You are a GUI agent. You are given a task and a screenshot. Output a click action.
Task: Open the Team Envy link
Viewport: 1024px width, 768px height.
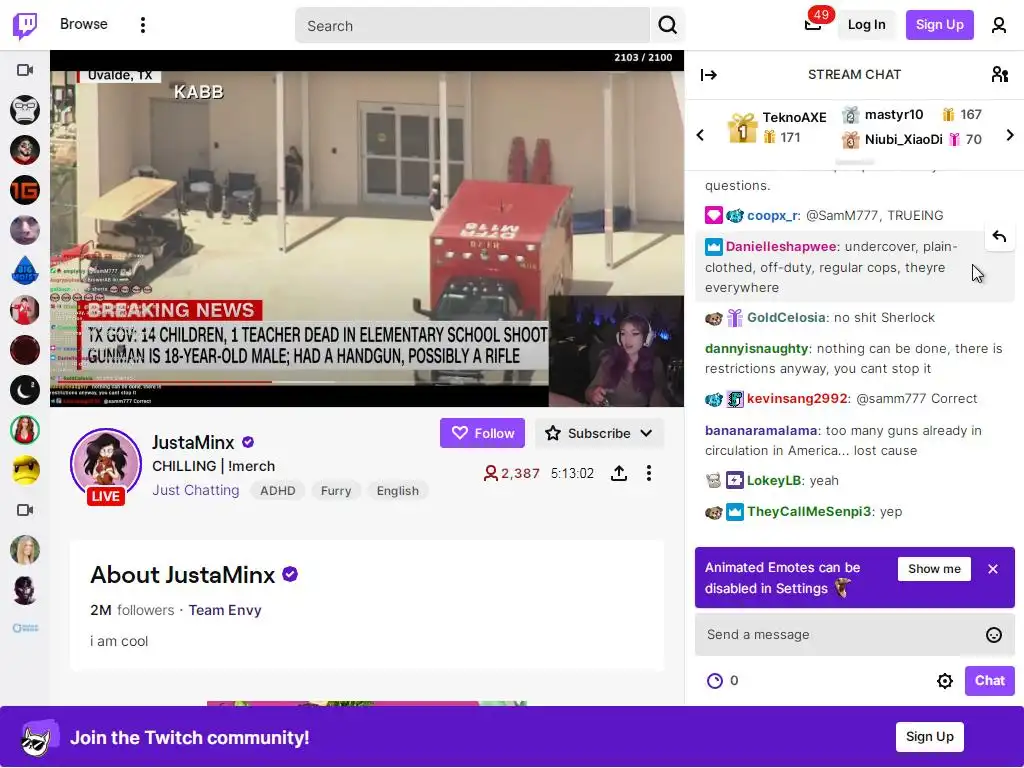tap(225, 610)
